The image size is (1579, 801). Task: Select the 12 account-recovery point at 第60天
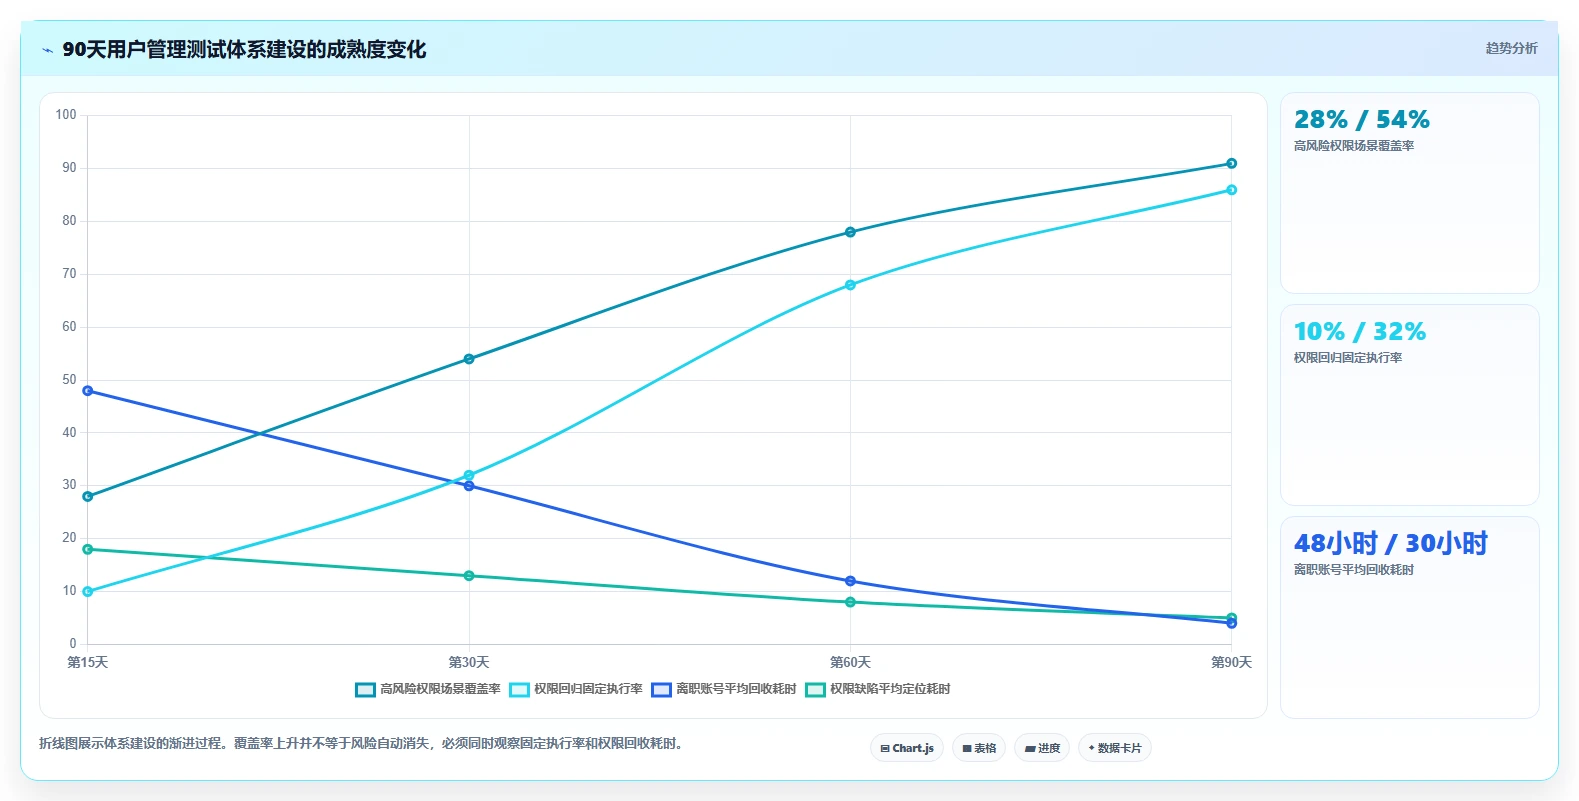[850, 581]
